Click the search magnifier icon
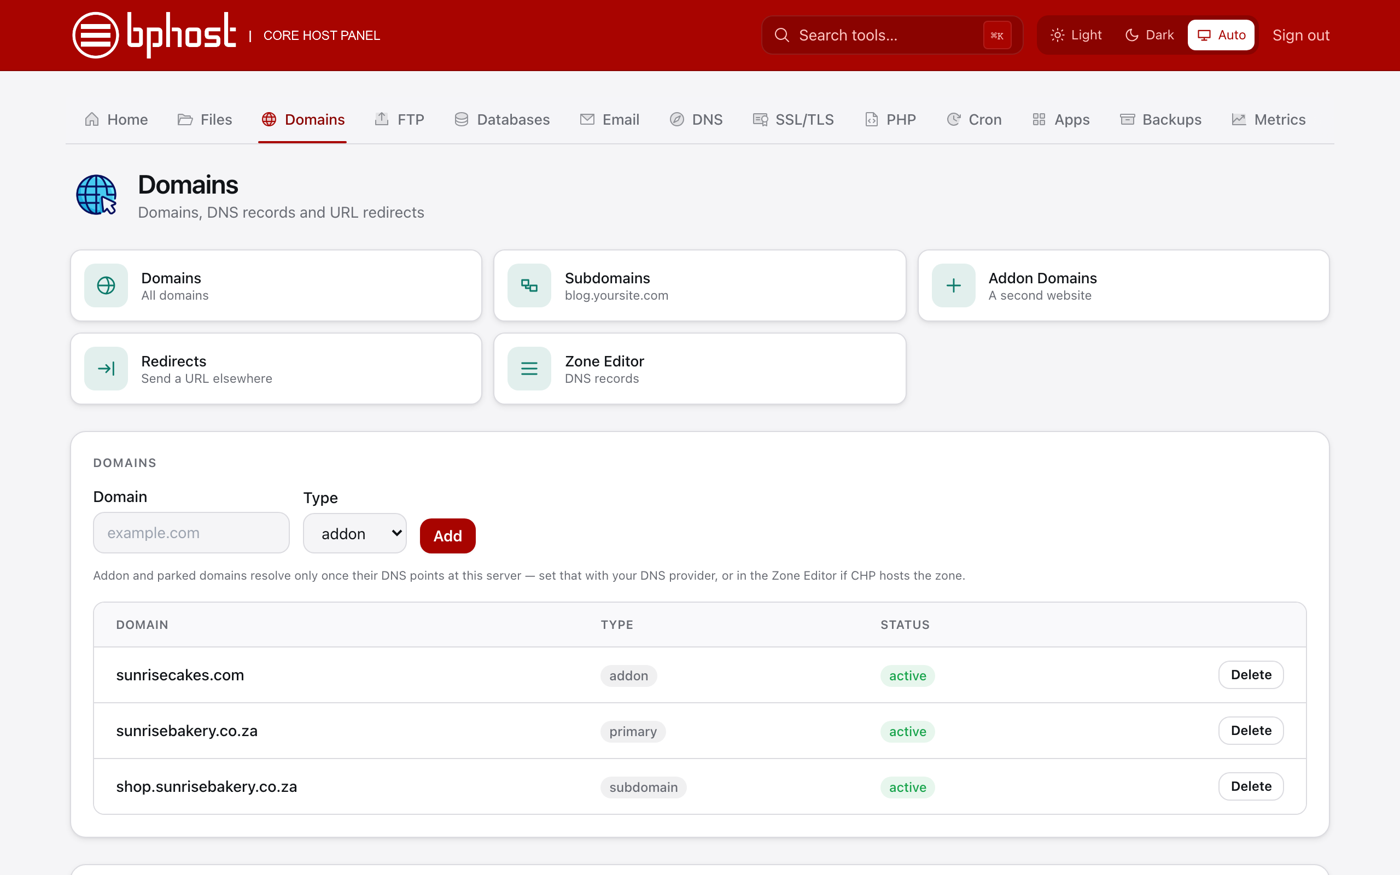Image resolution: width=1400 pixels, height=875 pixels. 782,35
